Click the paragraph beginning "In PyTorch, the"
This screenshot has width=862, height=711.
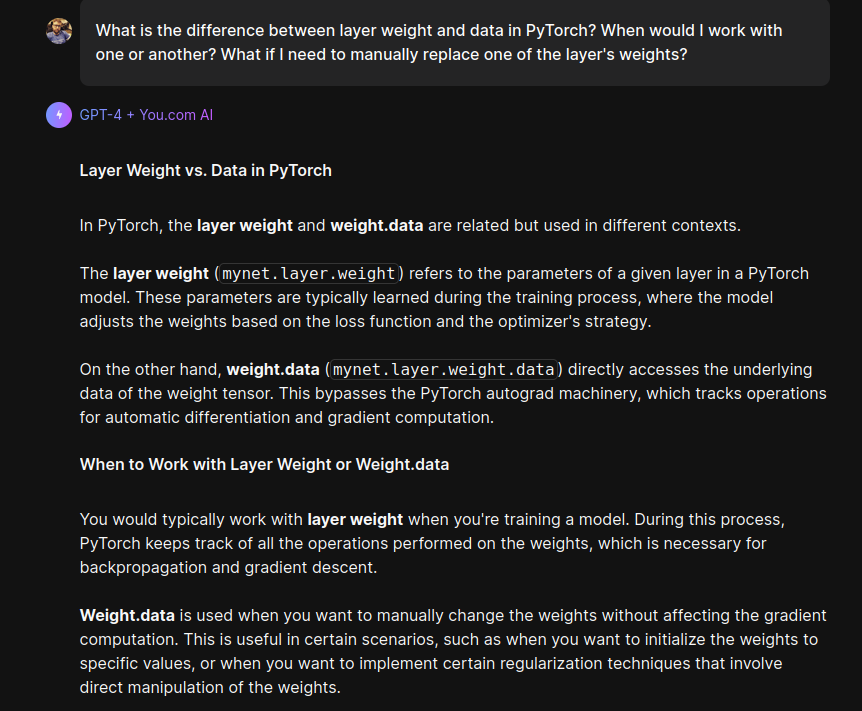tap(410, 225)
